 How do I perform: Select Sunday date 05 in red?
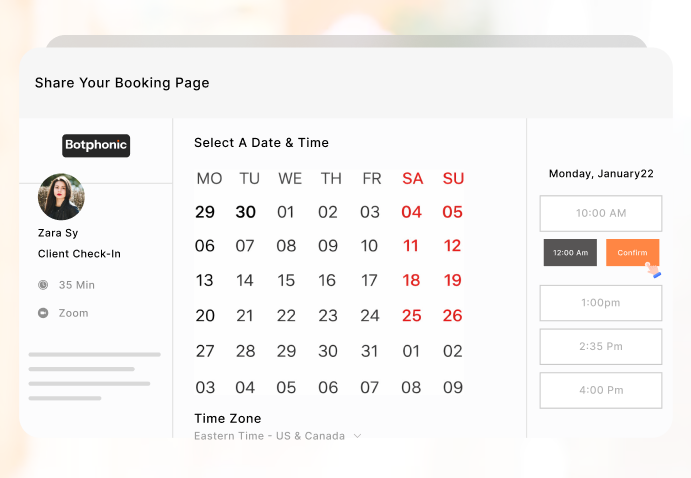(x=453, y=212)
